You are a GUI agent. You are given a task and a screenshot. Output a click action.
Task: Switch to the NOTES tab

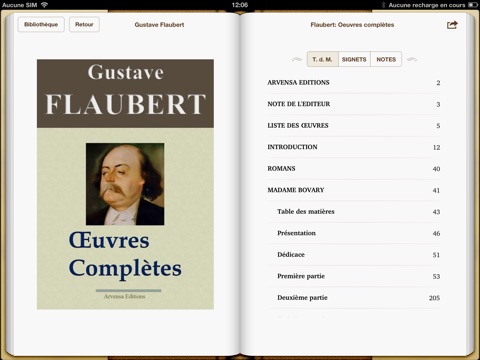386,59
